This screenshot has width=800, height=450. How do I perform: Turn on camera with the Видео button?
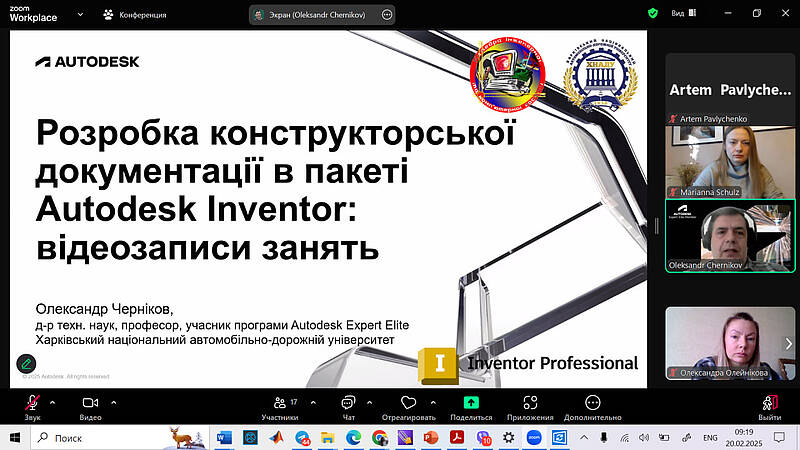coord(90,408)
